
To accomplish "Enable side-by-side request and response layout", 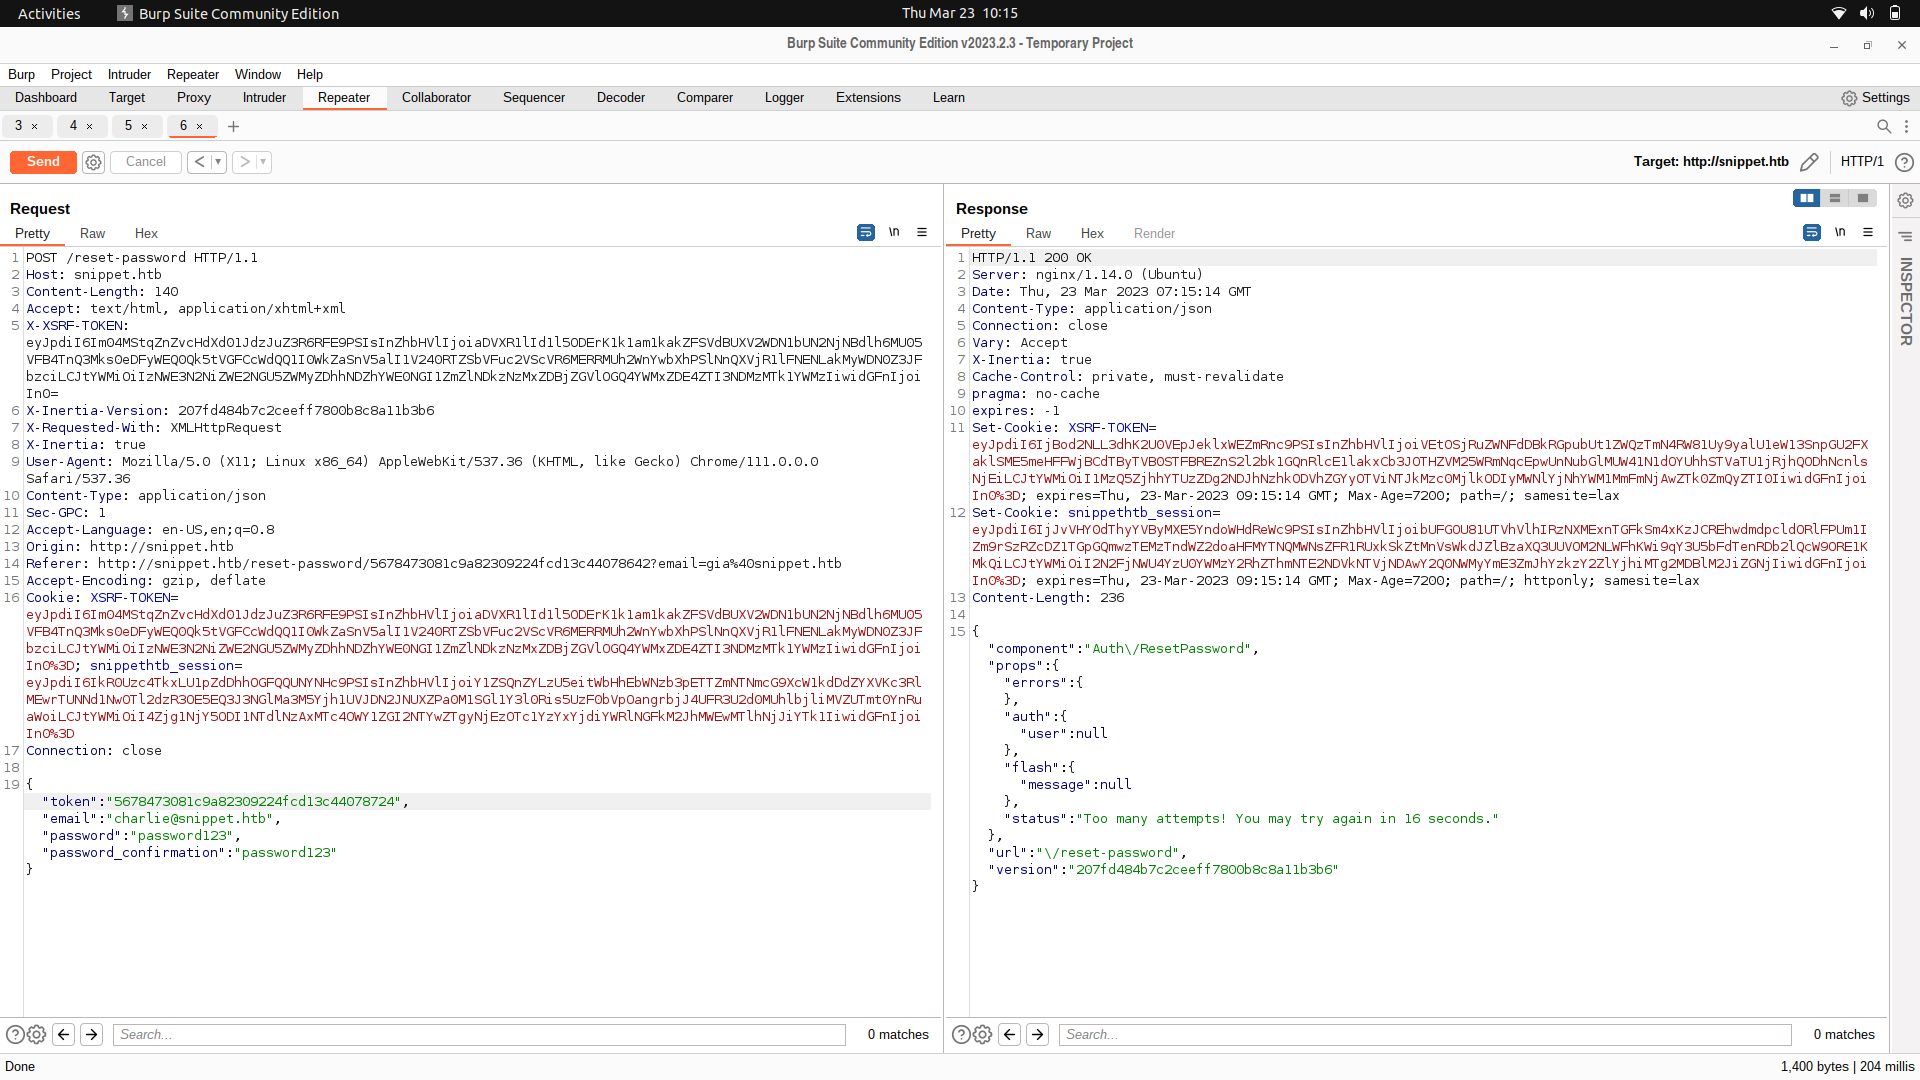I will pos(1808,198).
